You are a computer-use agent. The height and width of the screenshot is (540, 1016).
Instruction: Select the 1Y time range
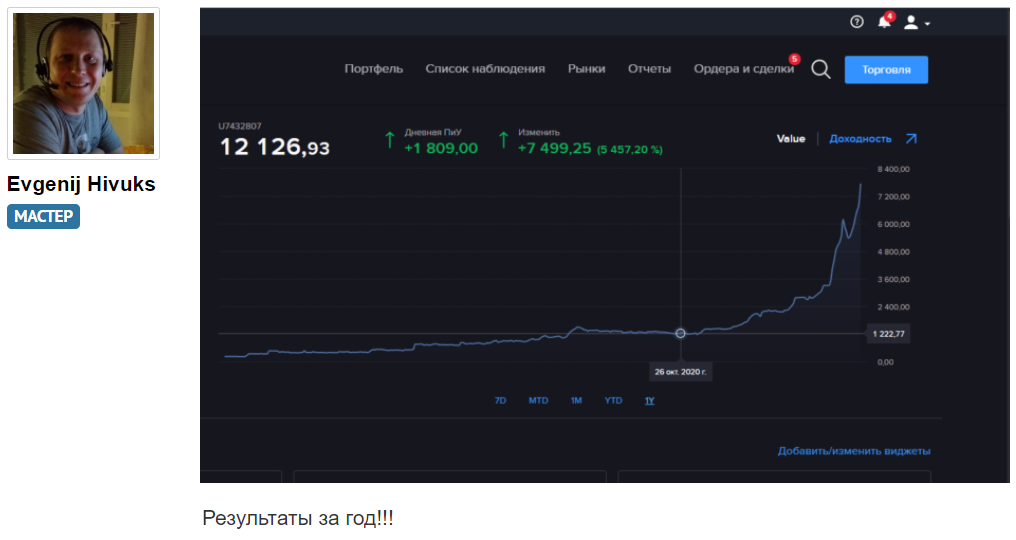click(649, 401)
